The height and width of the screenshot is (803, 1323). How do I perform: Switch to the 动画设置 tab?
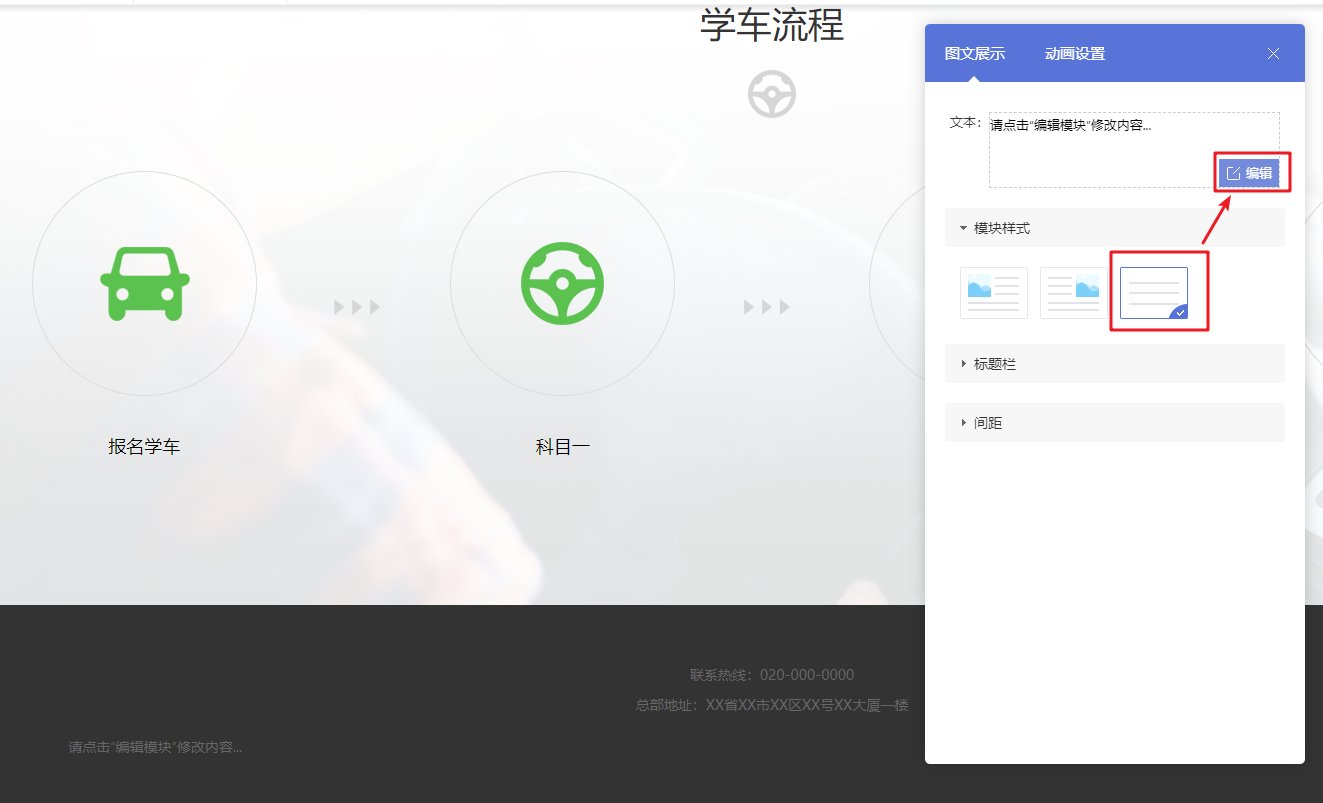(x=1075, y=54)
